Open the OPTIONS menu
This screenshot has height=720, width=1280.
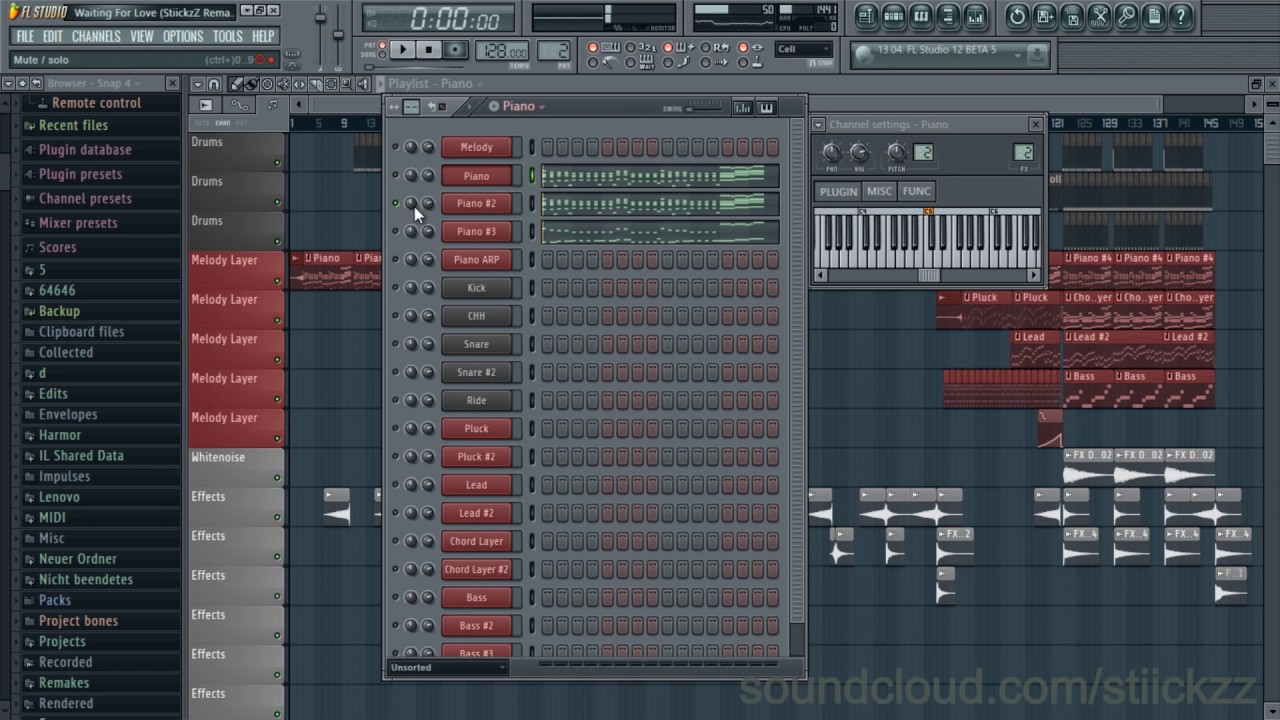point(183,36)
